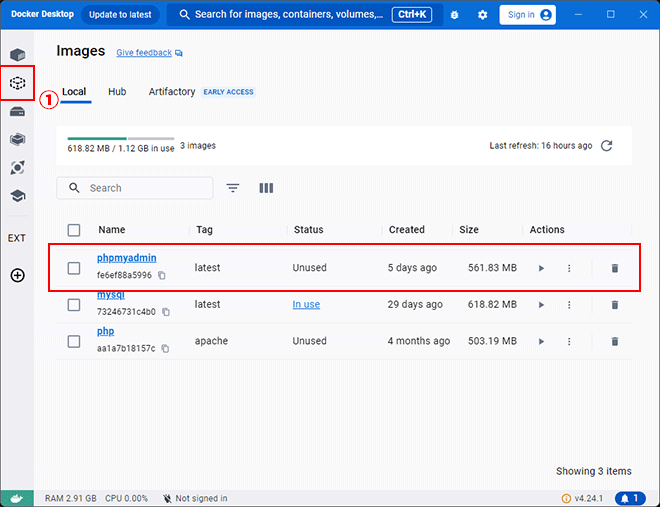The image size is (660, 507).
Task: Copy the phpmyadmin image ID
Action: (162, 275)
